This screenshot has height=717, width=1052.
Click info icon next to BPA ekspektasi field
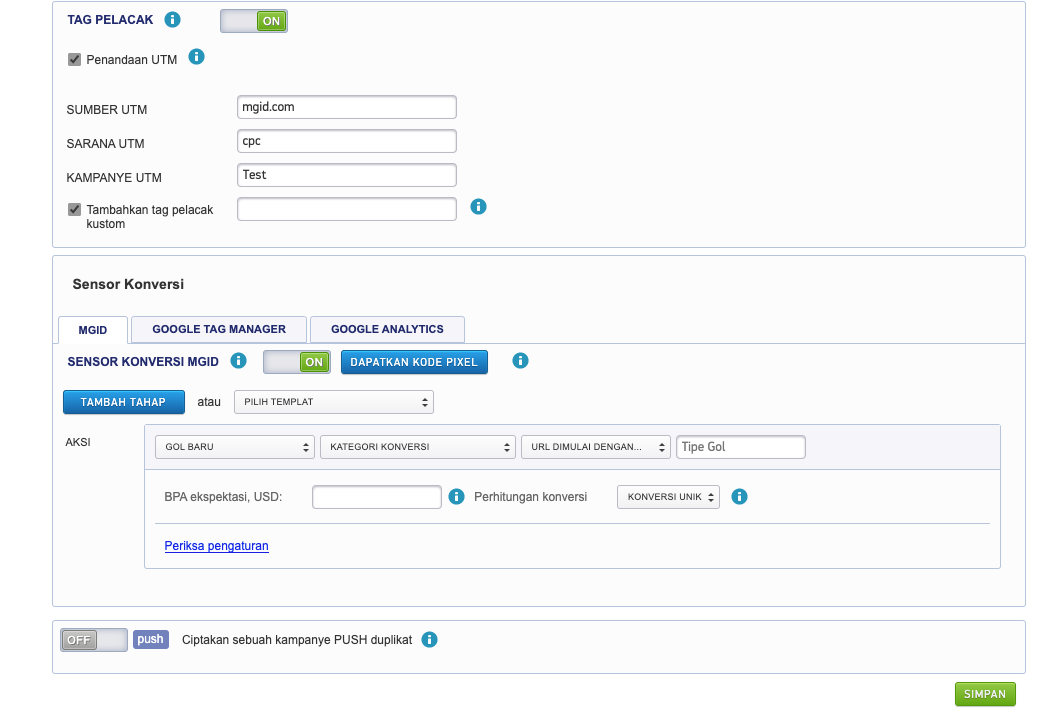pyautogui.click(x=457, y=496)
